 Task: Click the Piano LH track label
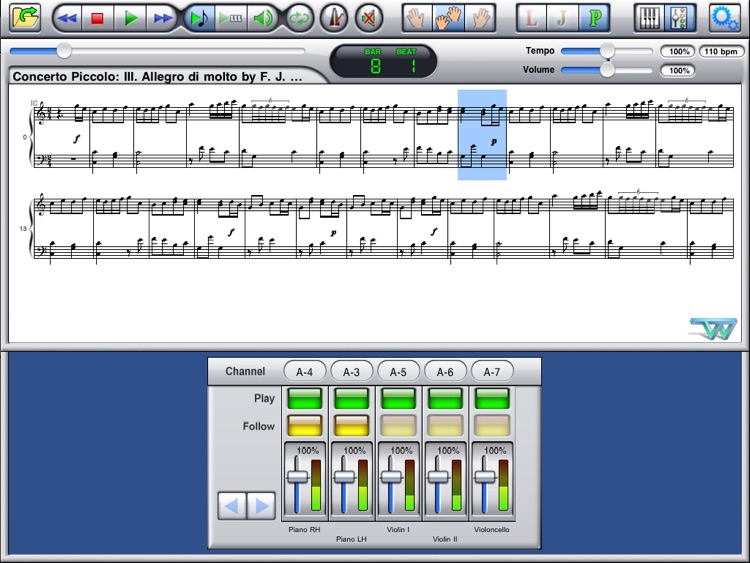(x=351, y=539)
